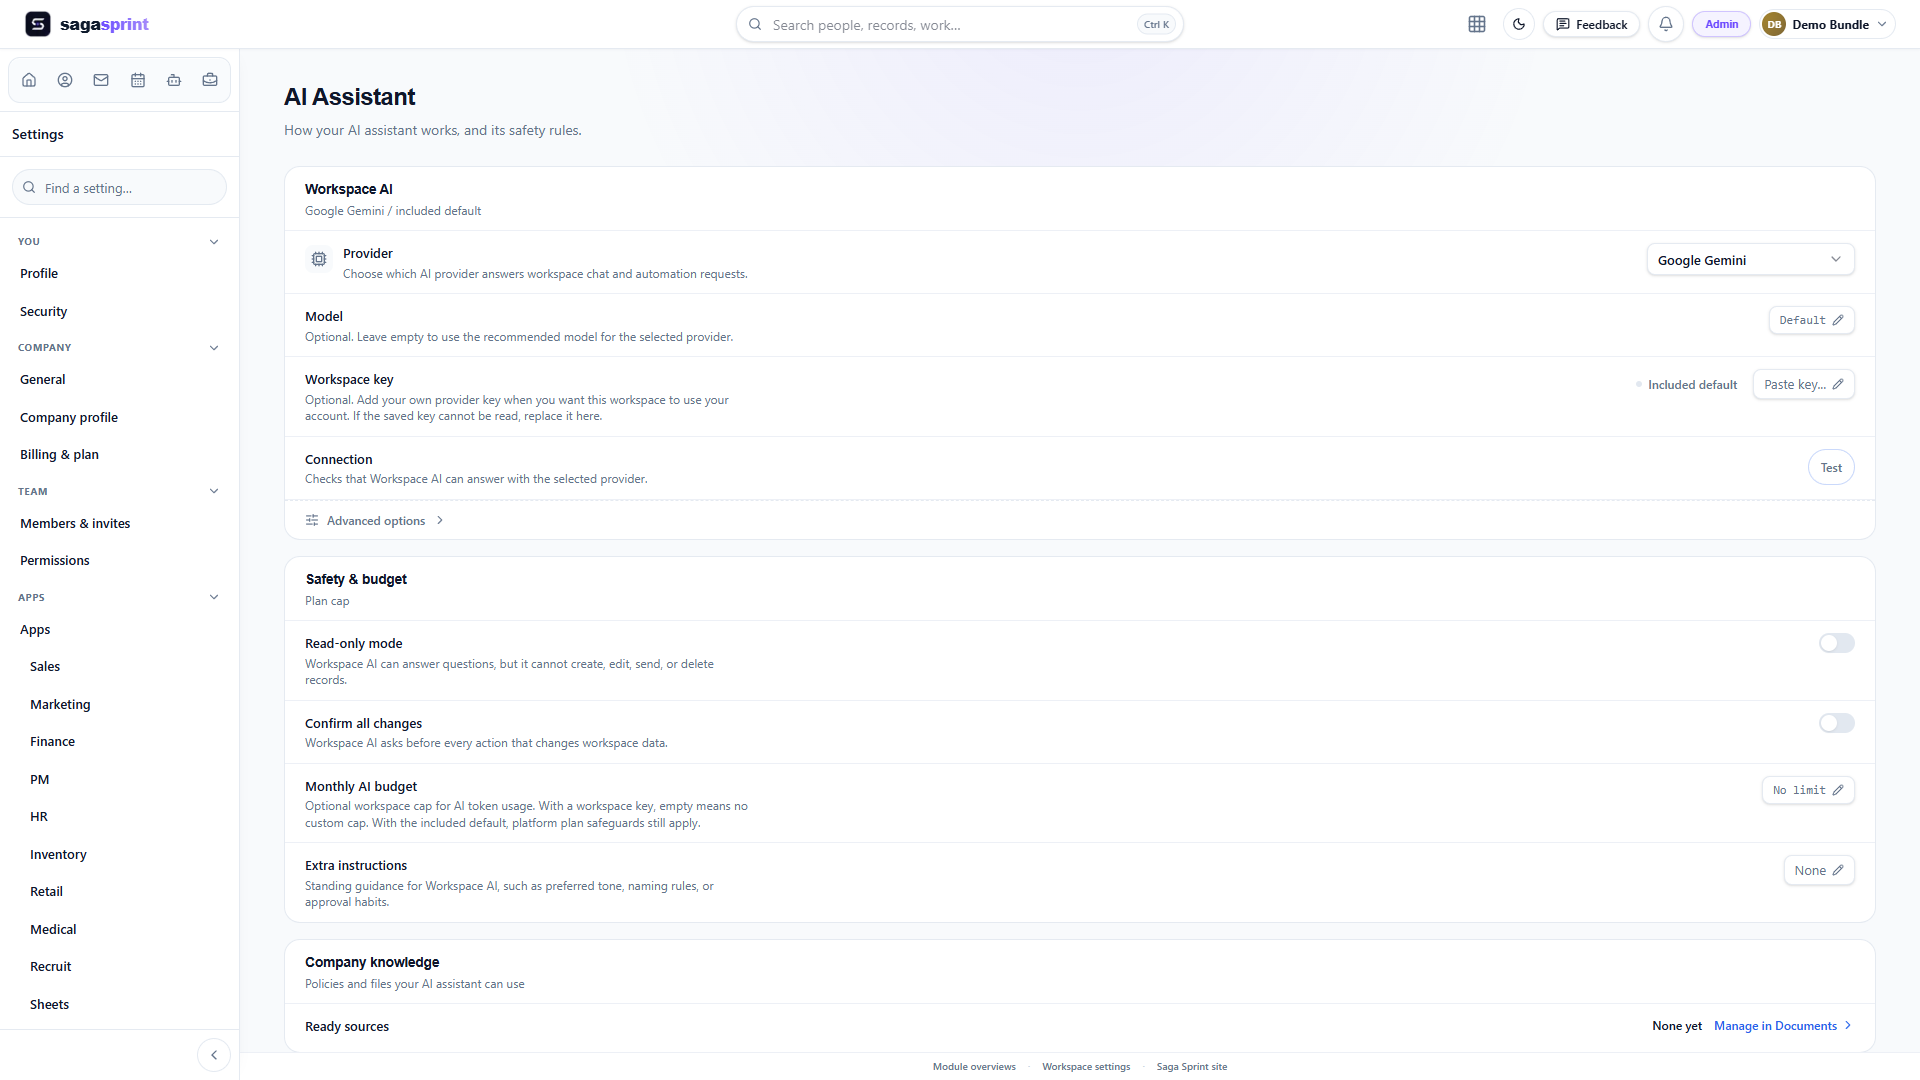1920x1080 pixels.
Task: Open Members & invites settings
Action: click(75, 523)
